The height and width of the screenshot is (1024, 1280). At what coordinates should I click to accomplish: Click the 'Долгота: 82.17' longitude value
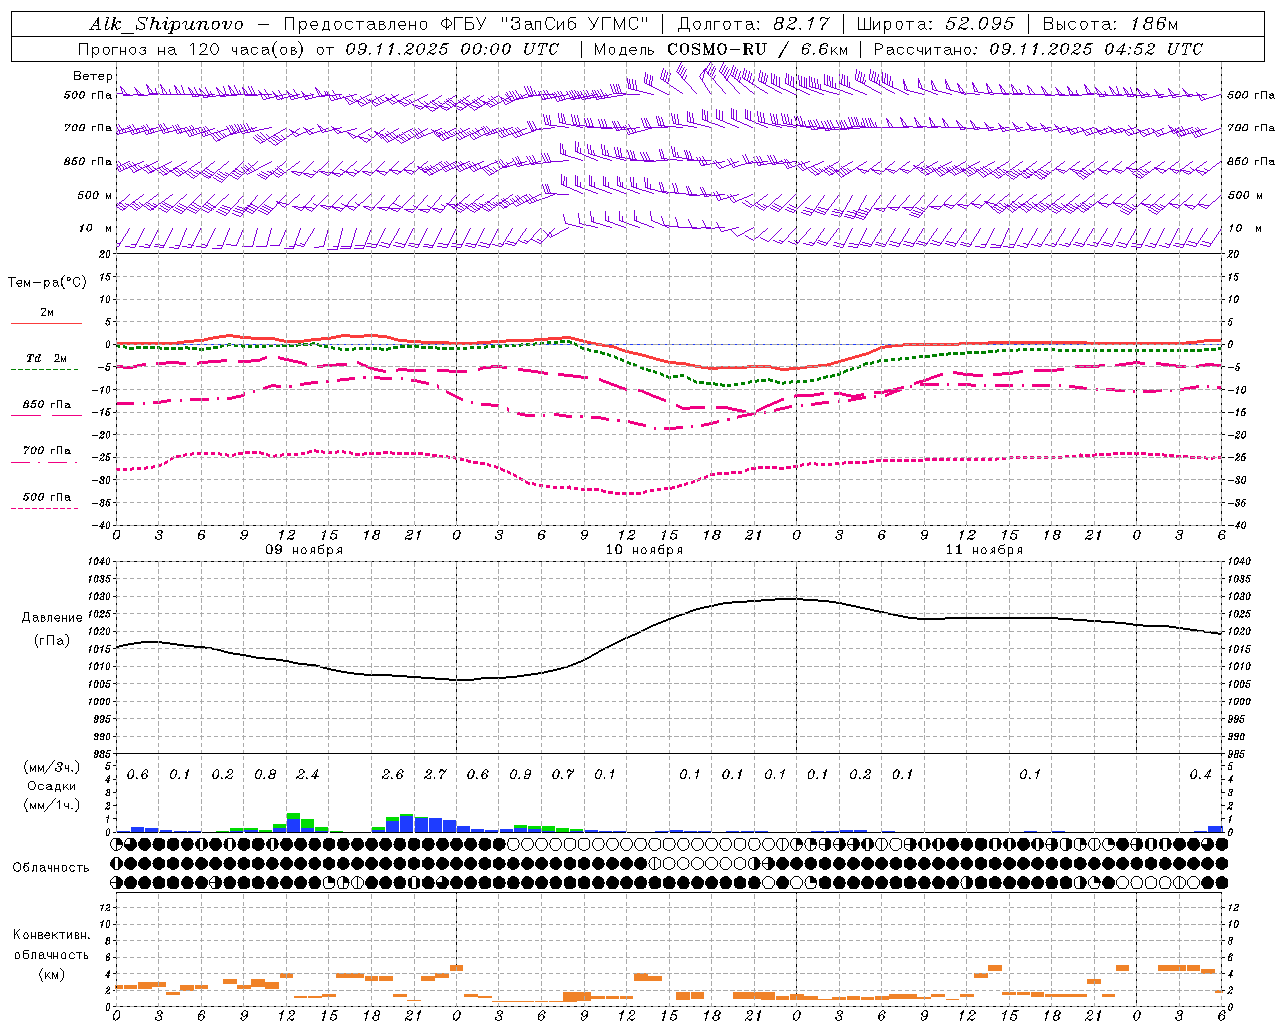click(x=753, y=24)
